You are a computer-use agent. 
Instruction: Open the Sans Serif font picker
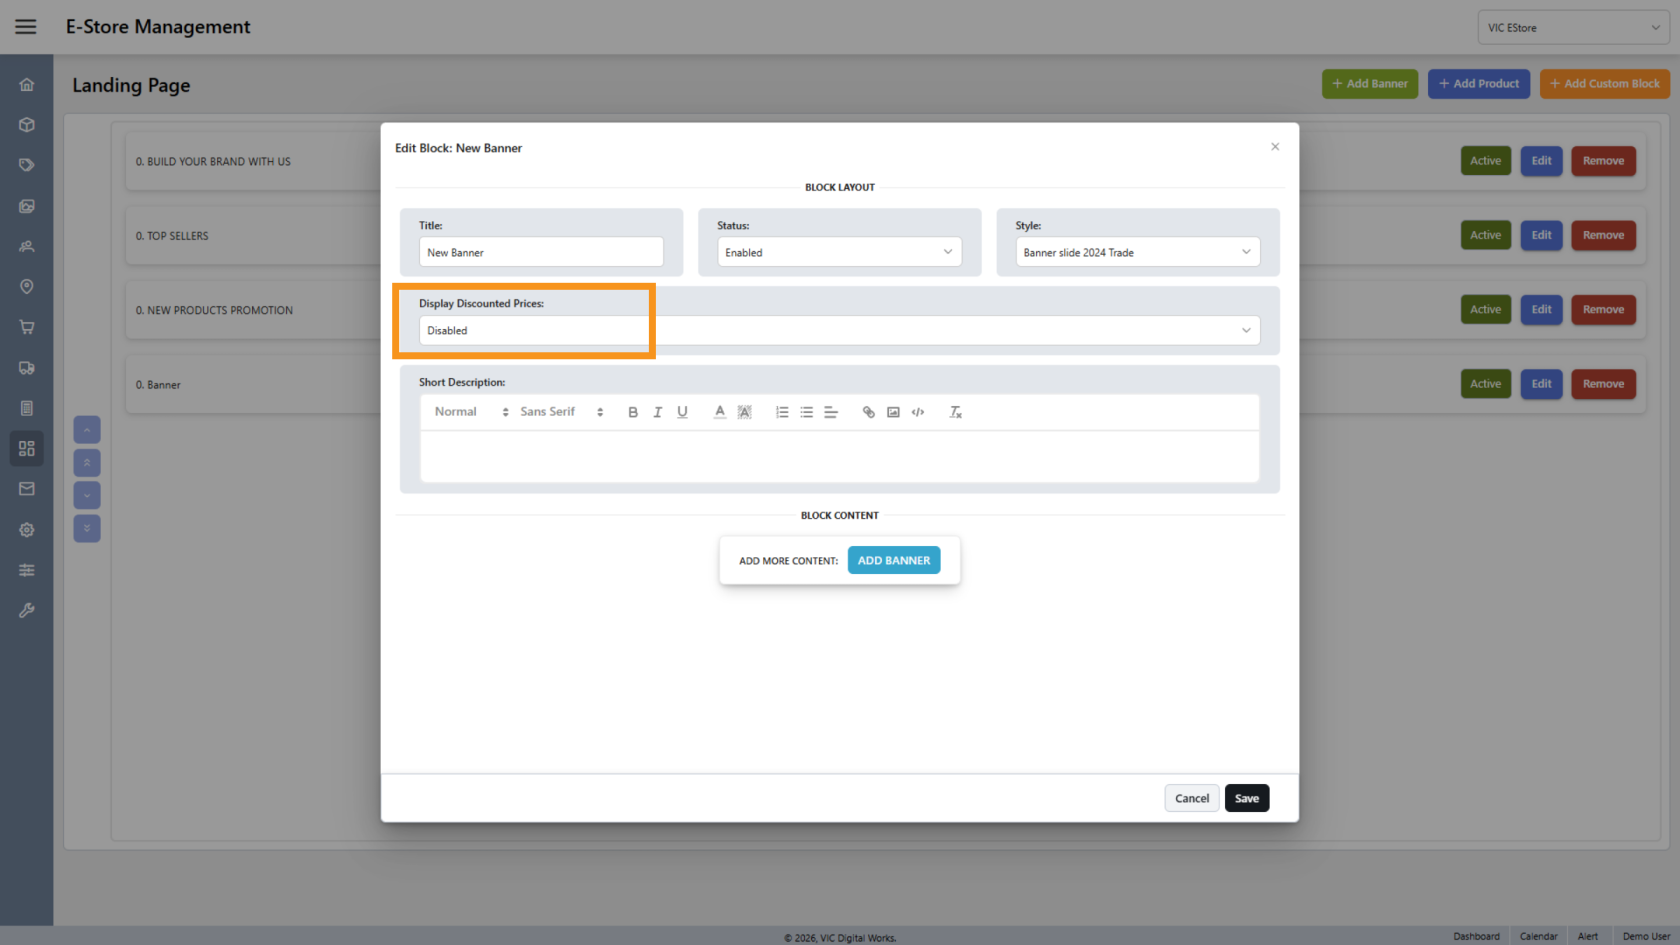point(561,412)
